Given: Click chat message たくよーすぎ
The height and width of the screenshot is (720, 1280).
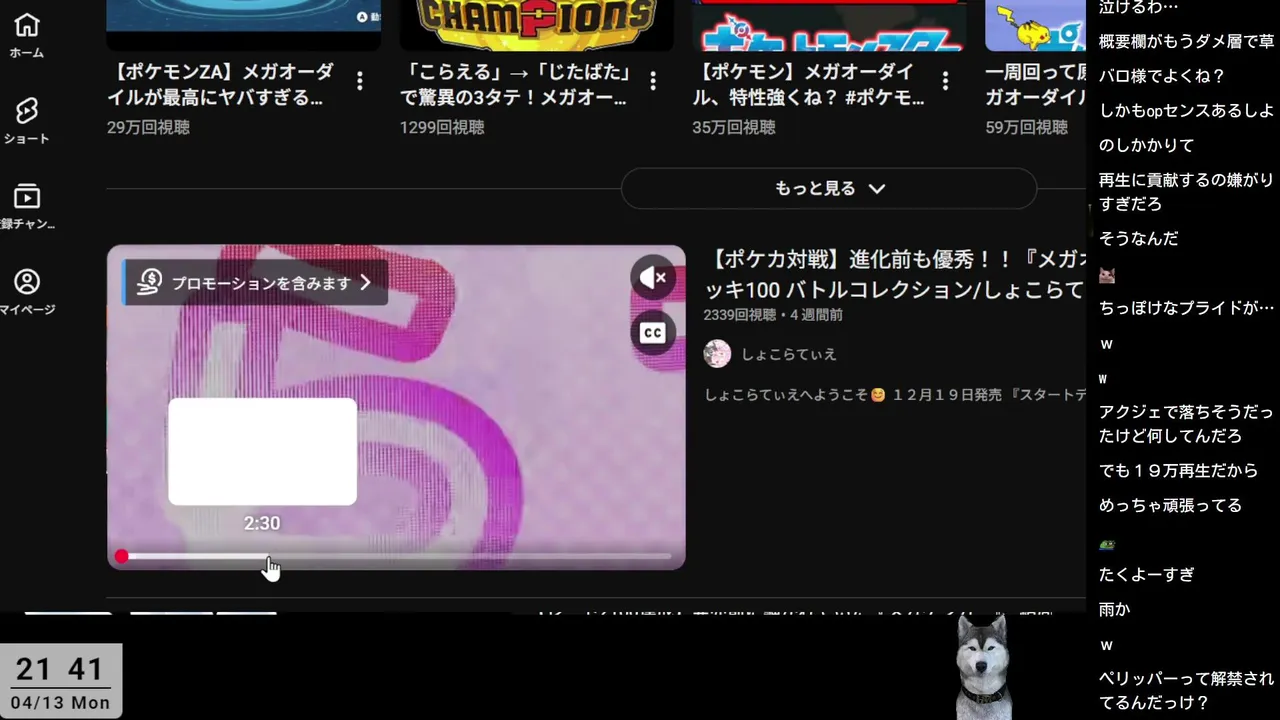Looking at the screenshot, I should 1146,574.
